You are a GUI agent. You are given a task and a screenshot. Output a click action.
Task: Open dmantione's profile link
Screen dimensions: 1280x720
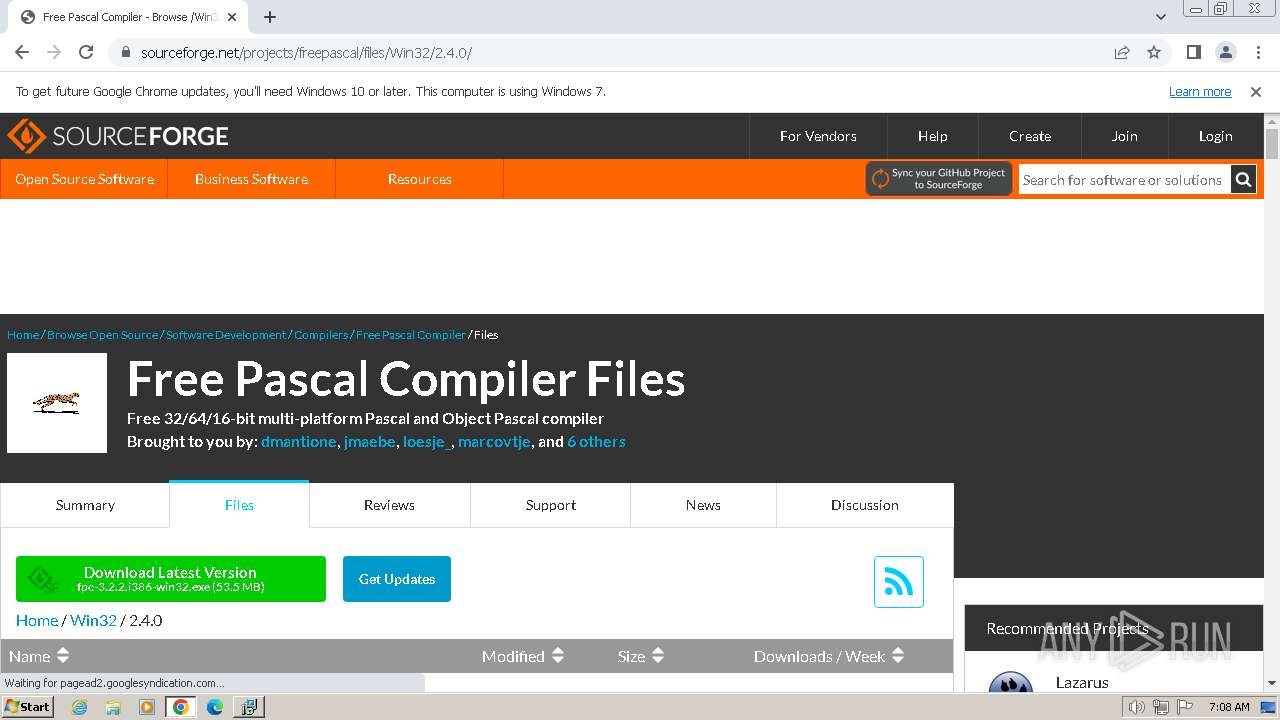pos(299,442)
